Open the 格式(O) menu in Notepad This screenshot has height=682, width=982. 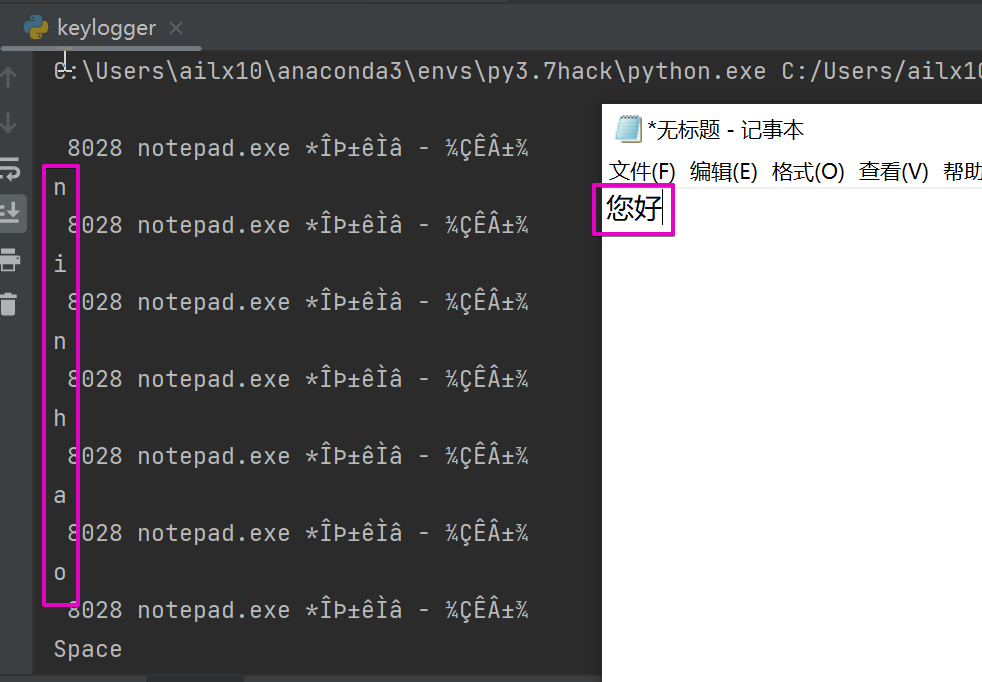tap(808, 171)
